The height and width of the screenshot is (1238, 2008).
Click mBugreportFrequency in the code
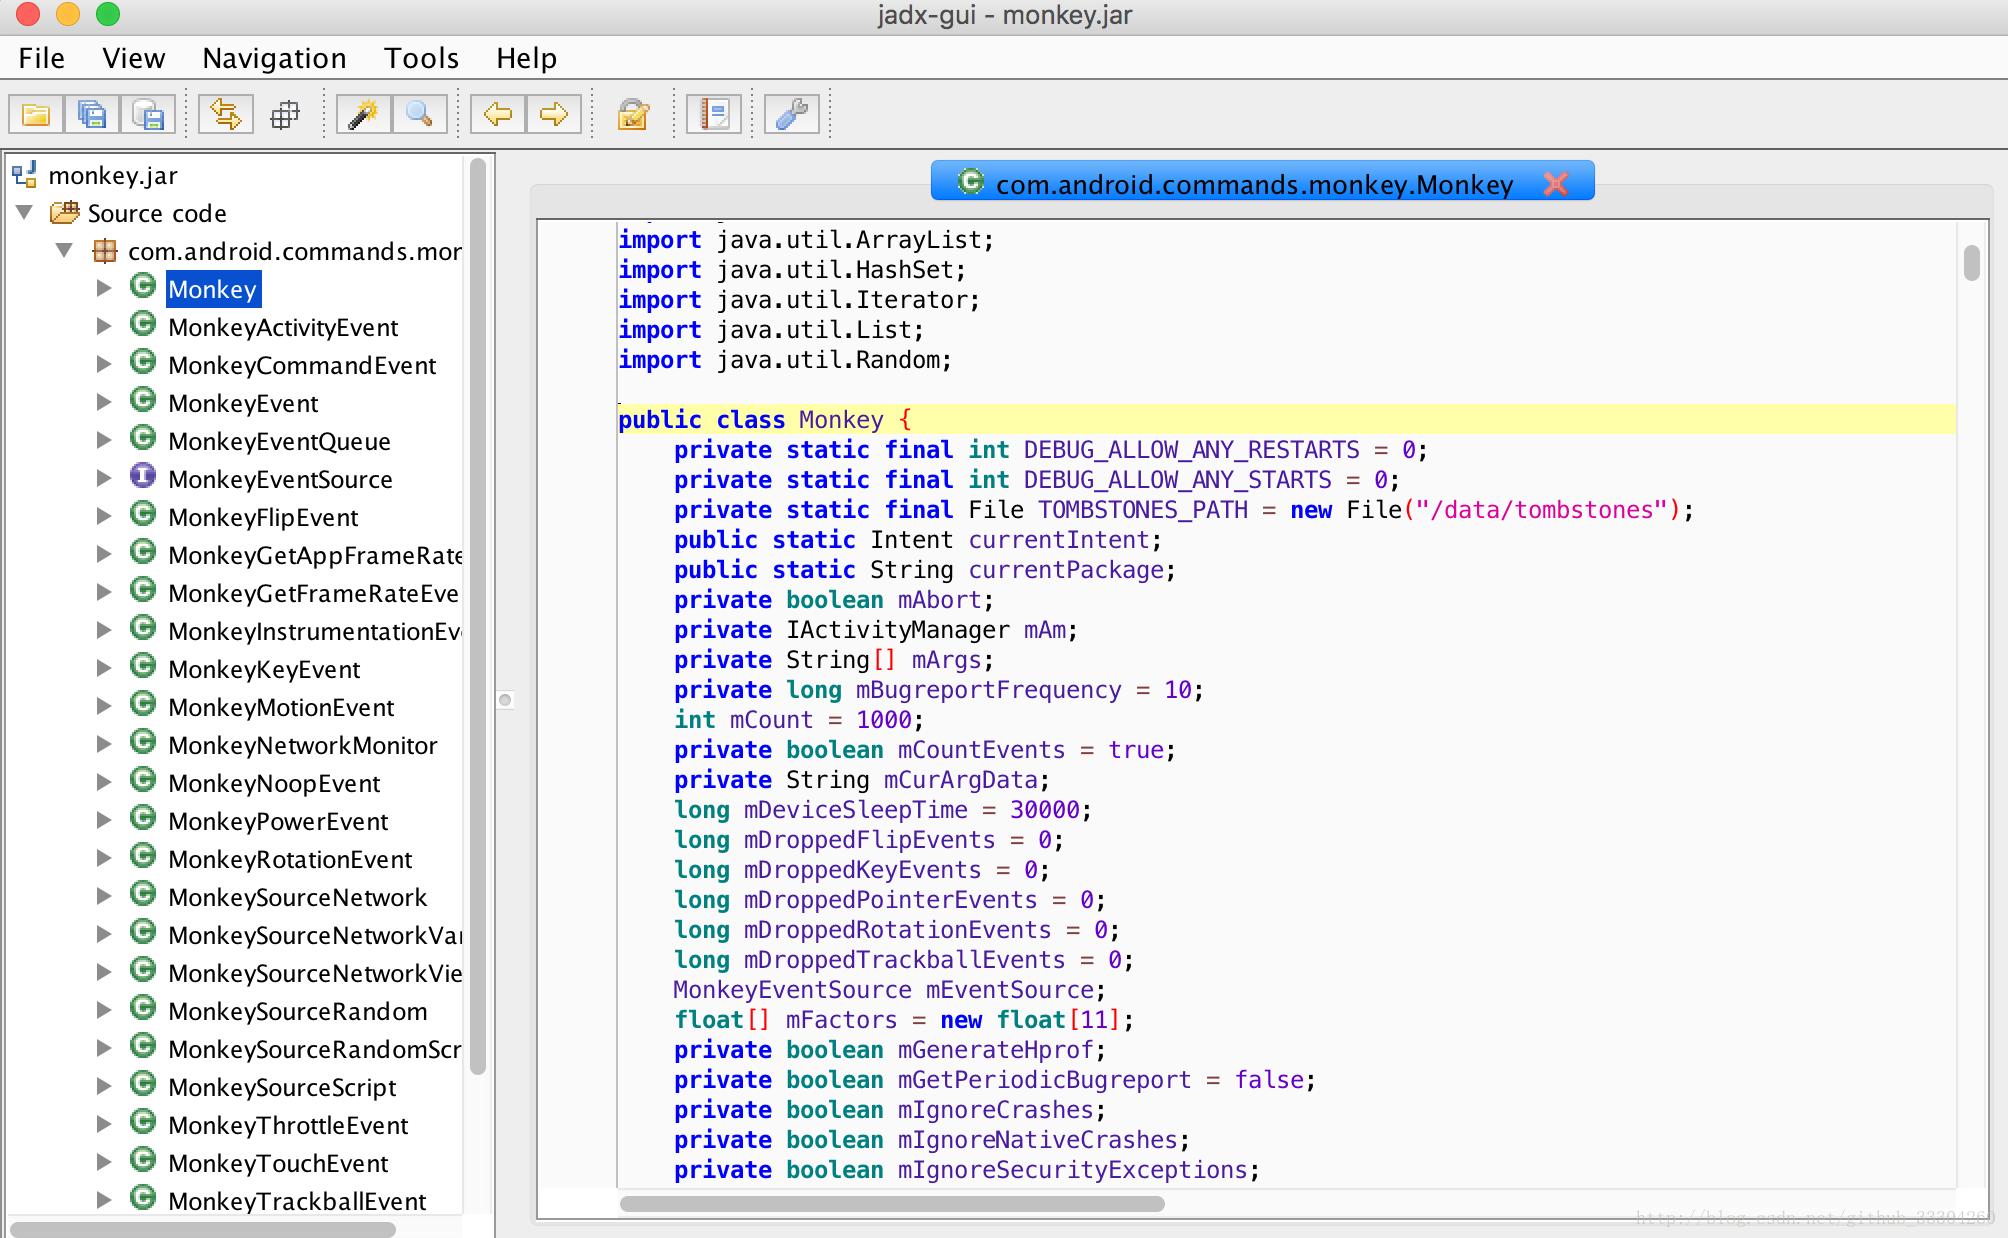pos(988,690)
